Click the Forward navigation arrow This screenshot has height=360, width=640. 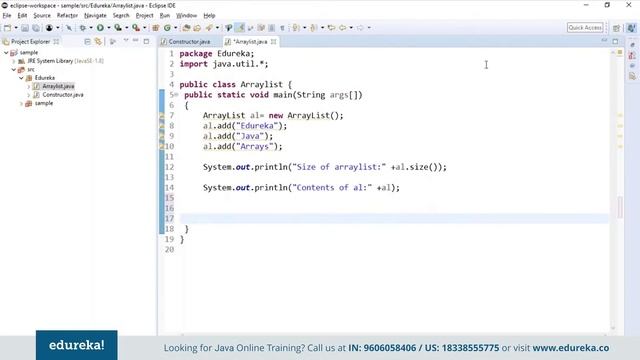[360, 28]
